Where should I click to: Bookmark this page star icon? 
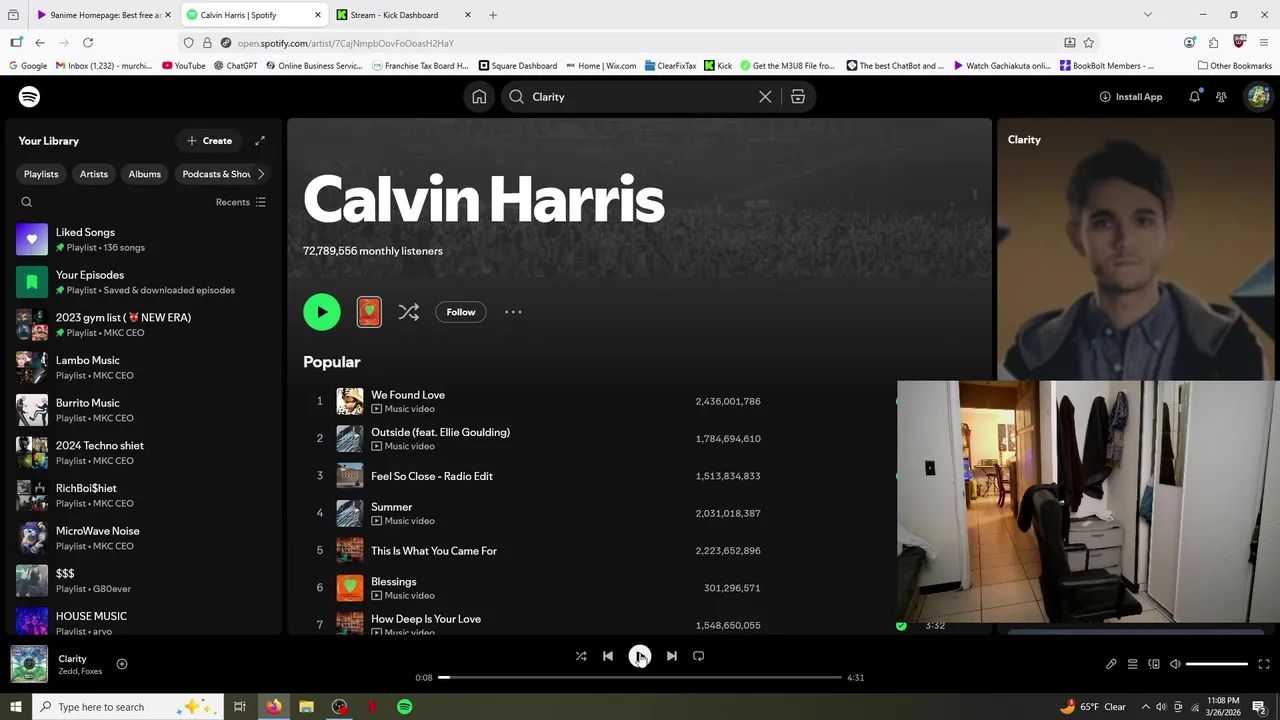tap(1089, 43)
